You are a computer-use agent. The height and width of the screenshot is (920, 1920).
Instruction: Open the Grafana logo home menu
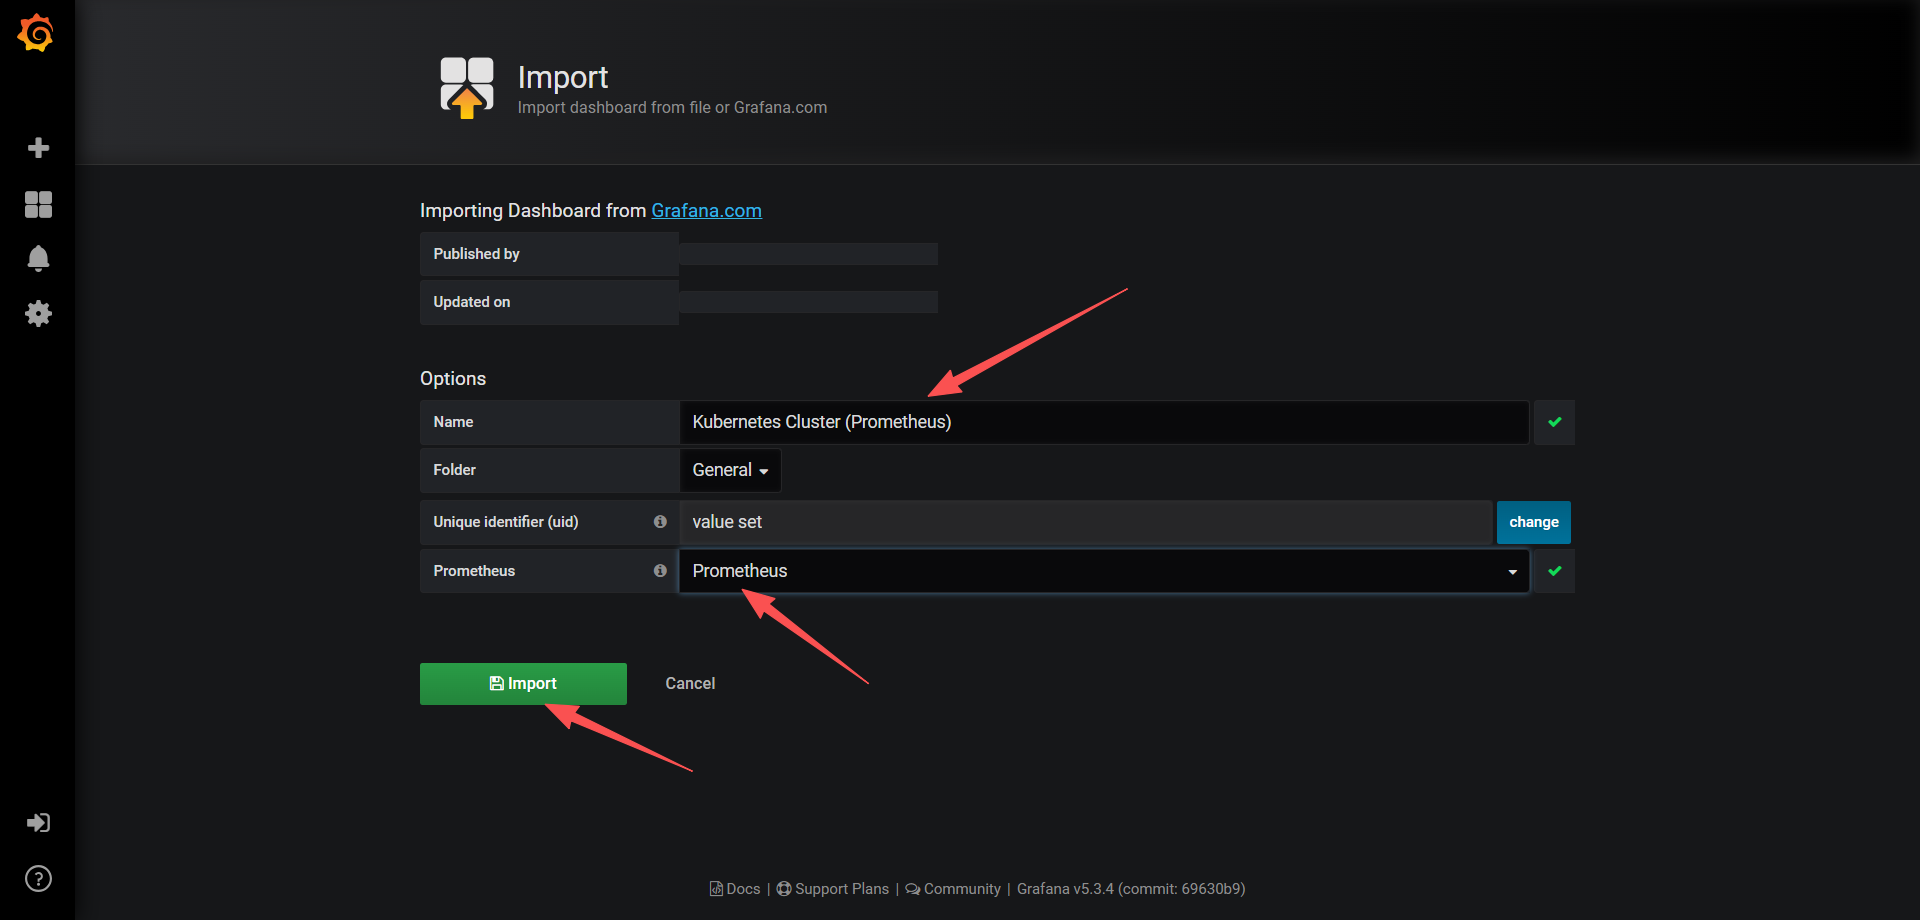coord(36,33)
